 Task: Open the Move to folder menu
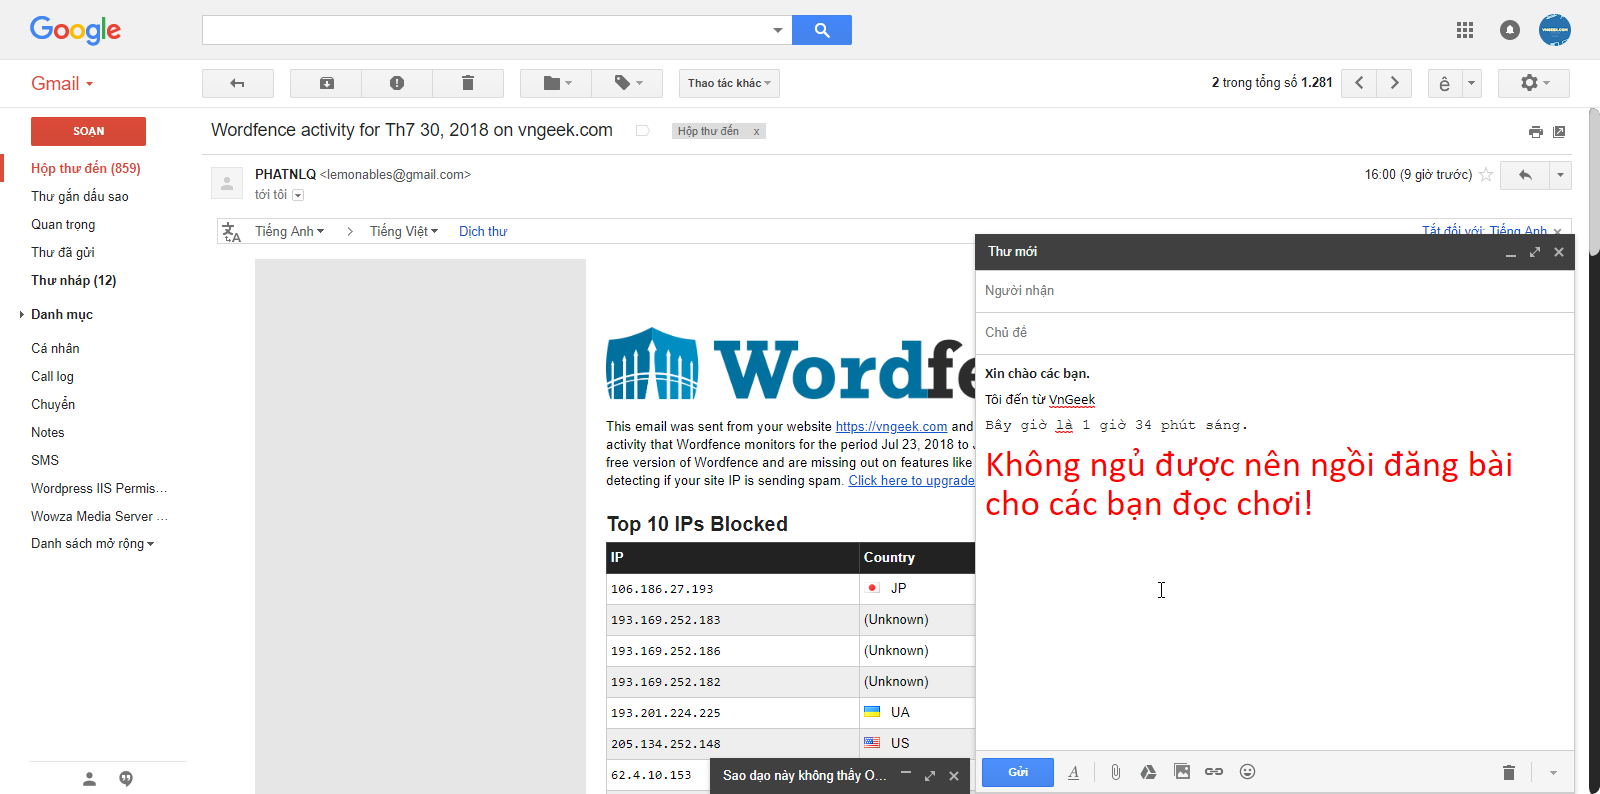556,83
